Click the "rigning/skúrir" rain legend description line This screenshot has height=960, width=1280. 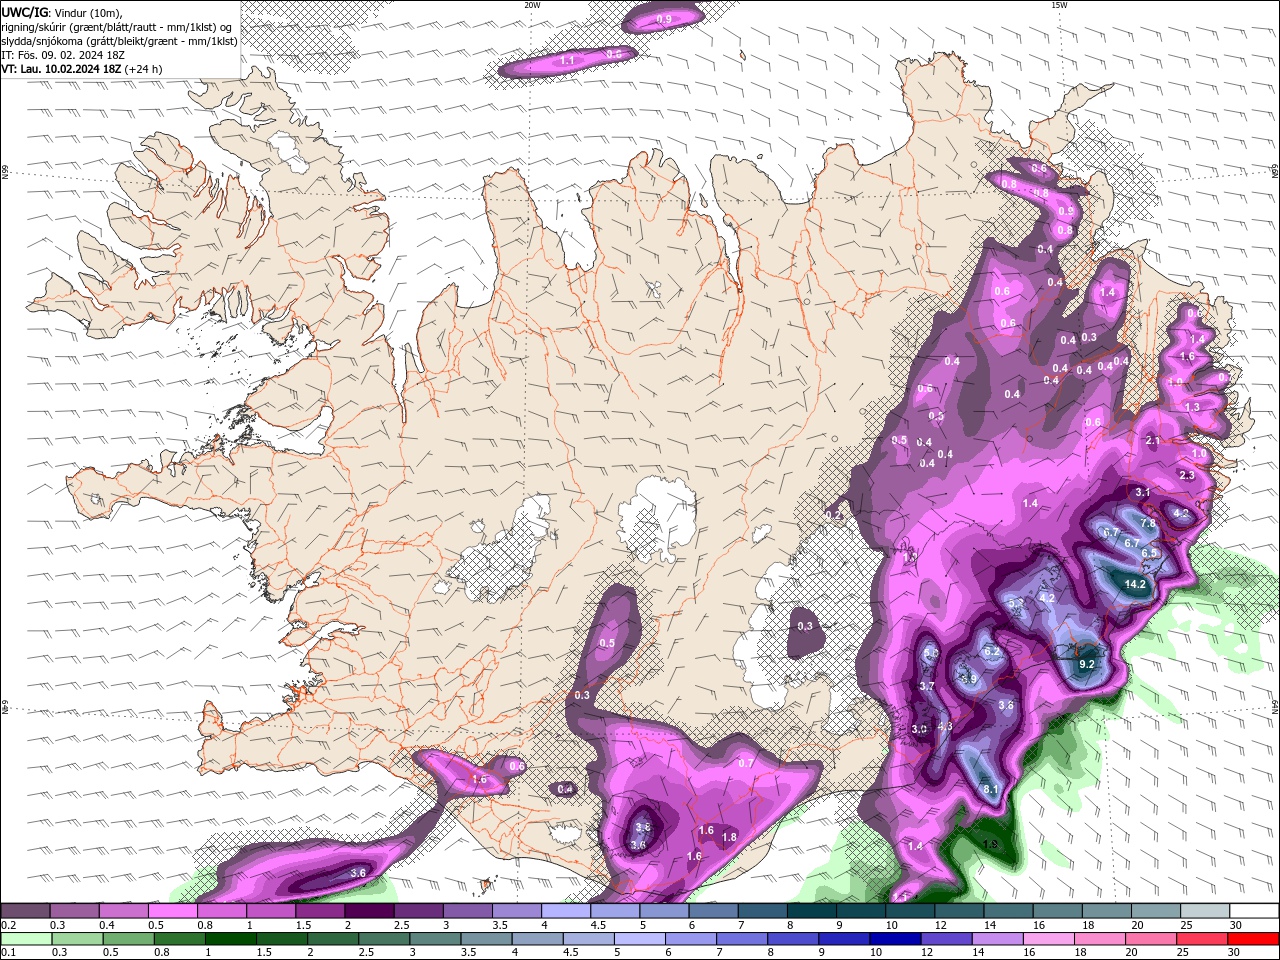click(x=118, y=27)
